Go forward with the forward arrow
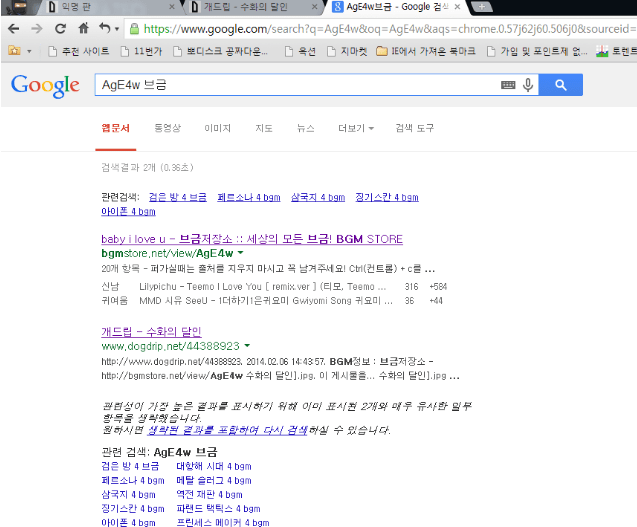This screenshot has height=527, width=637. tap(37, 28)
